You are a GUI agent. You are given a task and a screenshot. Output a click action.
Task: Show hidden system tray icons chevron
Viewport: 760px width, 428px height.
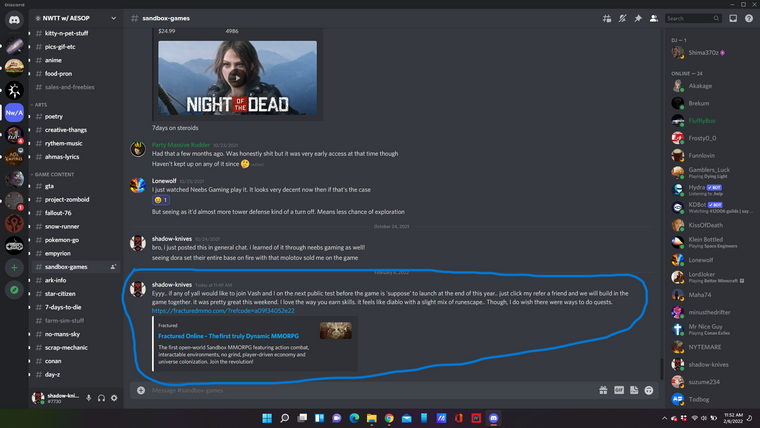coord(664,418)
